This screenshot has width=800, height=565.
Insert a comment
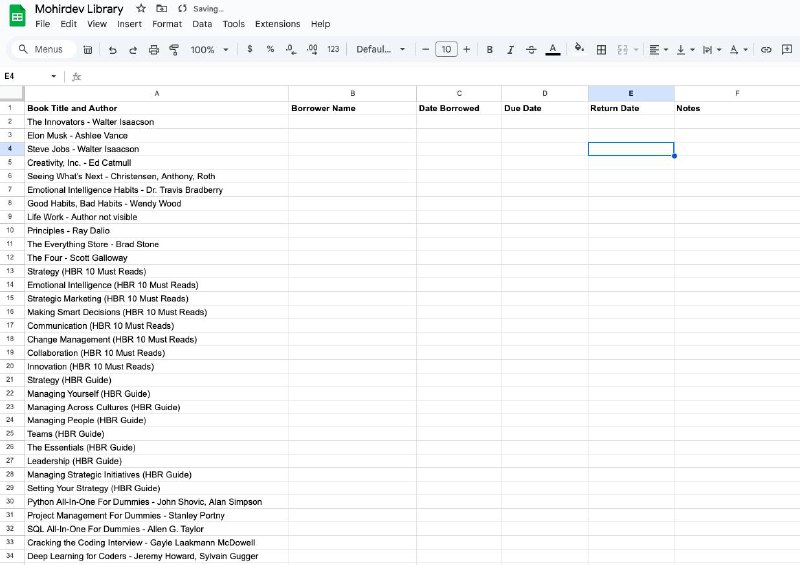click(x=787, y=50)
